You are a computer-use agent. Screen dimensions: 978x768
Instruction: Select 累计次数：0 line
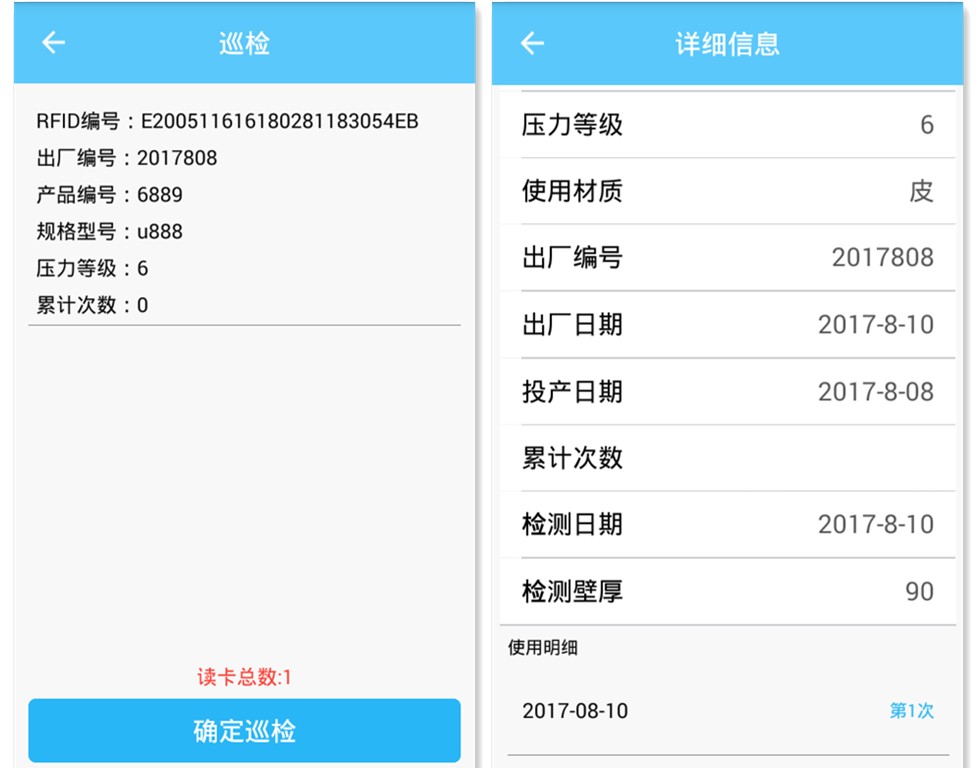pyautogui.click(x=92, y=305)
